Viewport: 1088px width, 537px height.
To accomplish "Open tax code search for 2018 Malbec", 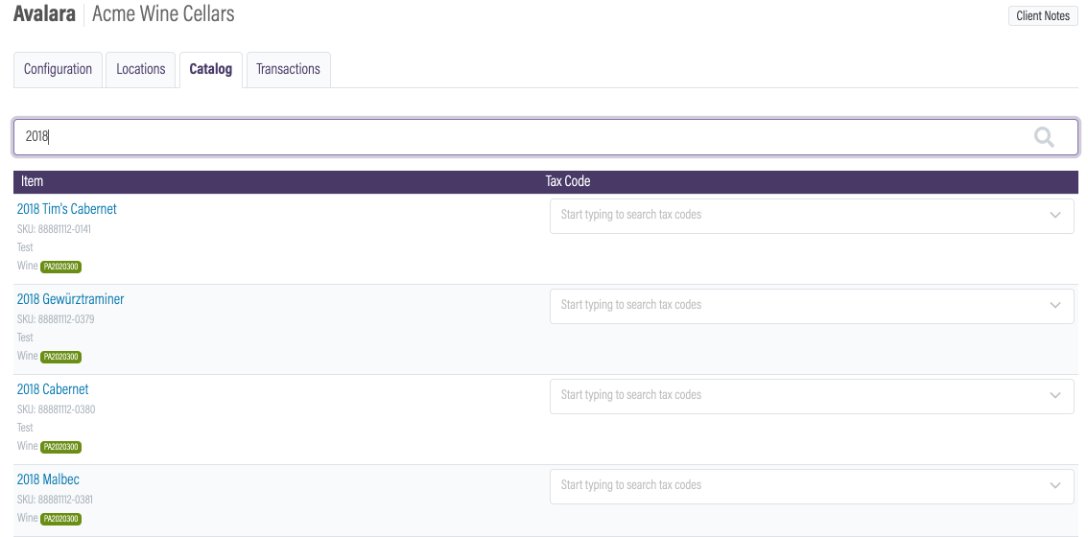I will [x=812, y=486].
